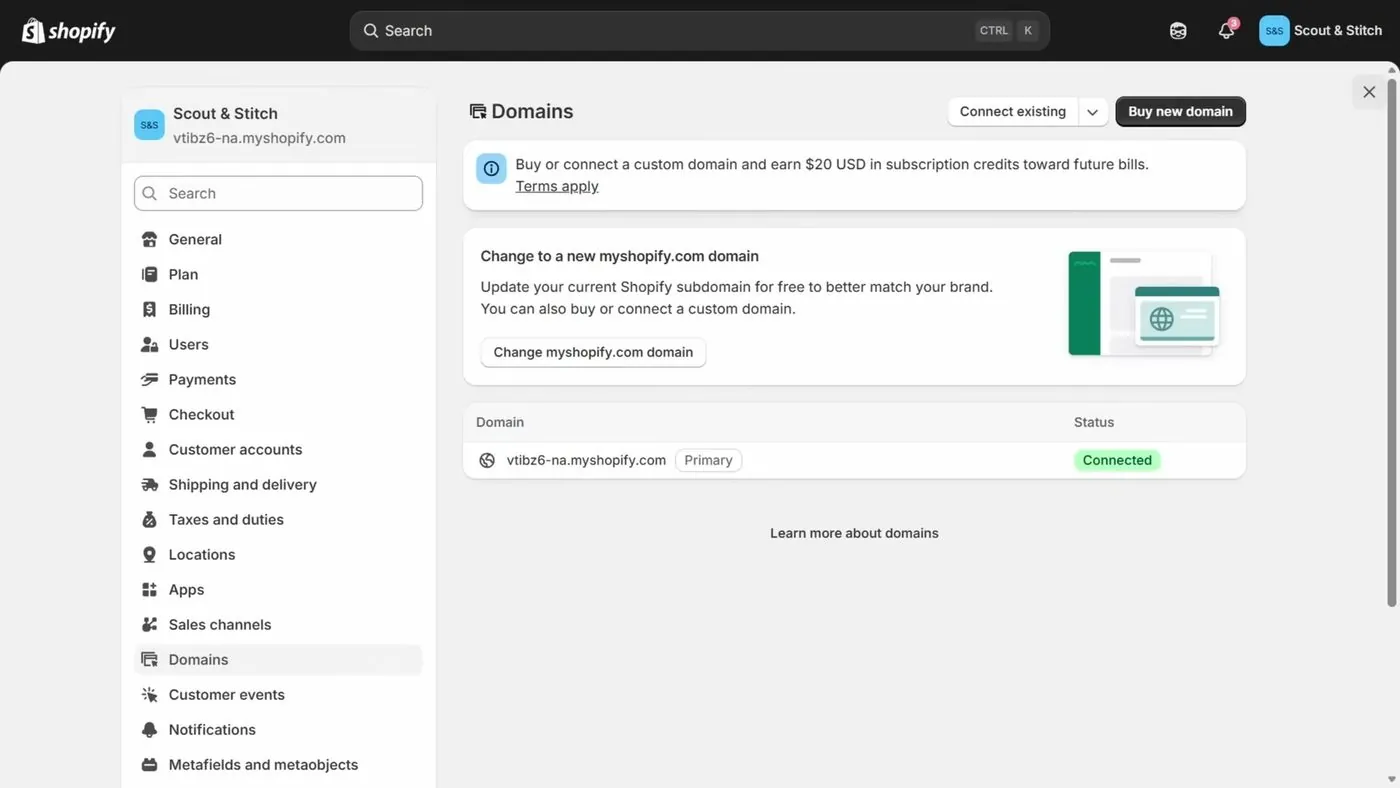Expand the Connect existing dropdown arrow
The image size is (1400, 788).
point(1093,112)
